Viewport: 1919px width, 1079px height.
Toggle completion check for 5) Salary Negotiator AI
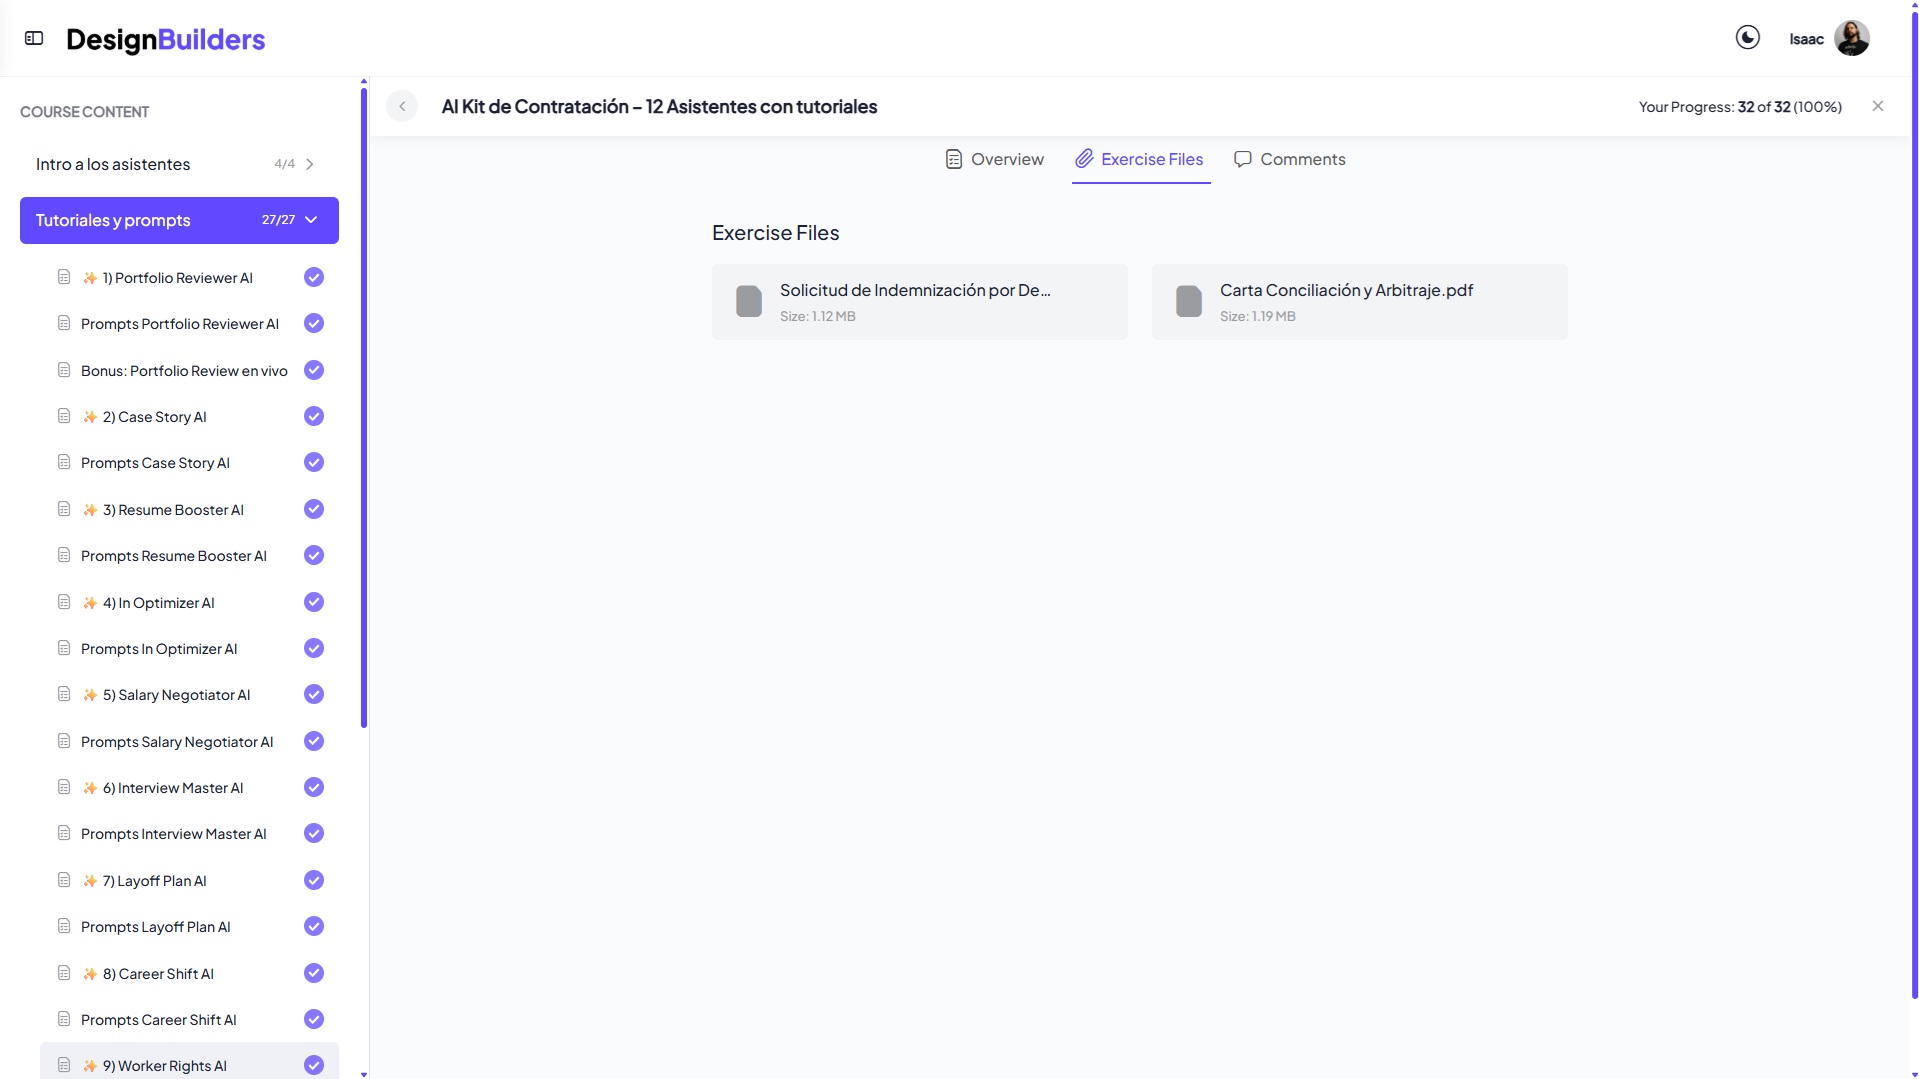[314, 694]
